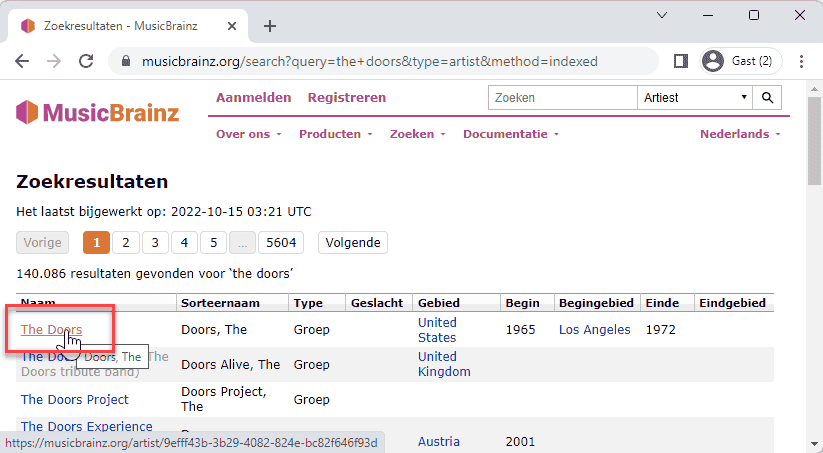
Task: Click the Zoeken search field
Action: (x=563, y=98)
